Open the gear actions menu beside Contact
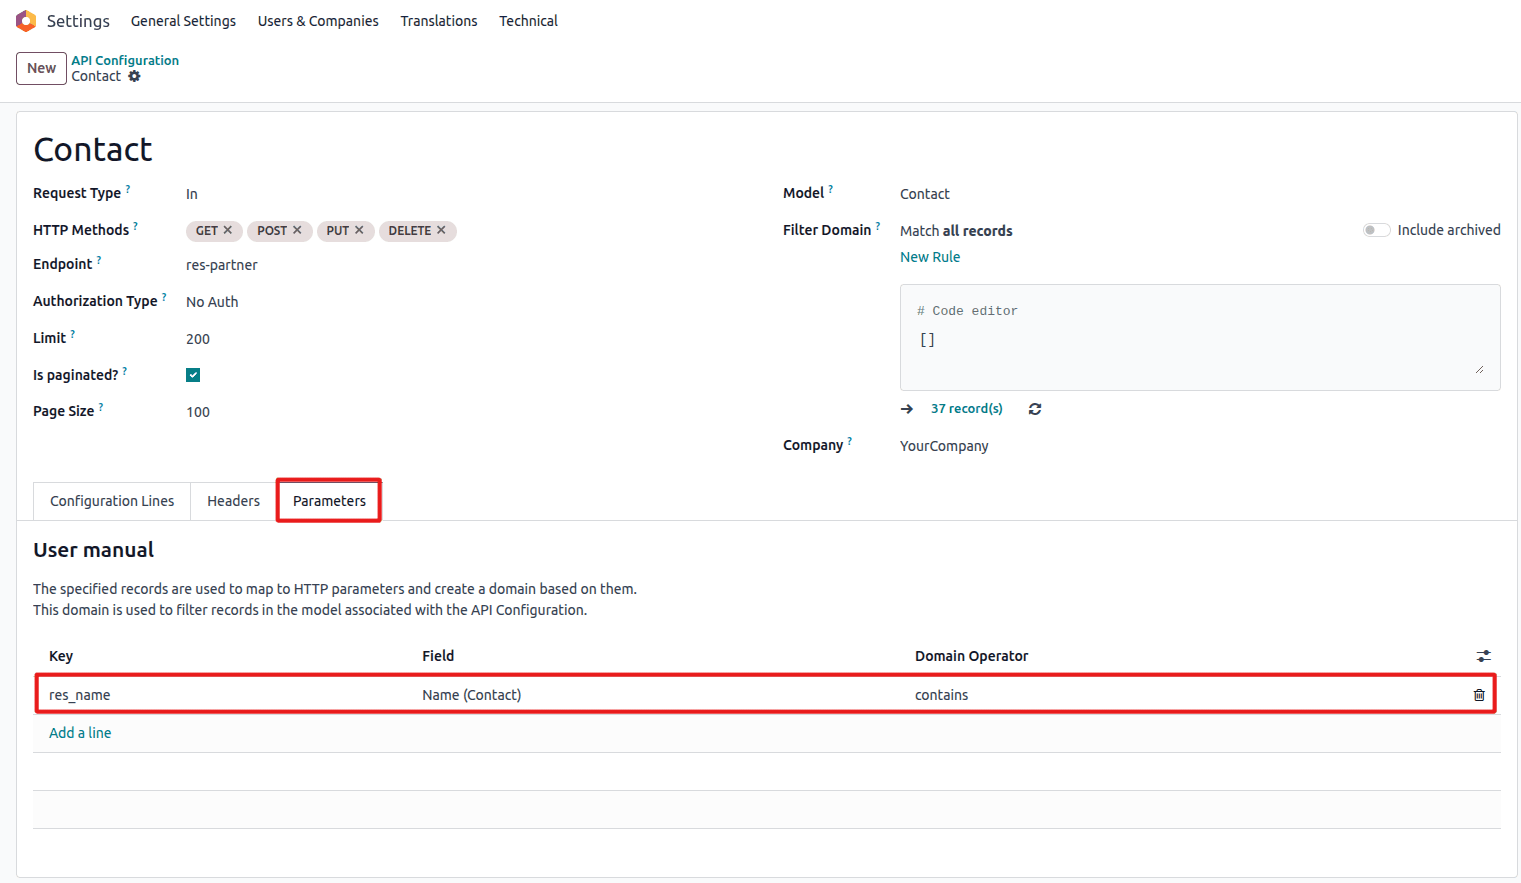This screenshot has width=1521, height=883. [134, 76]
